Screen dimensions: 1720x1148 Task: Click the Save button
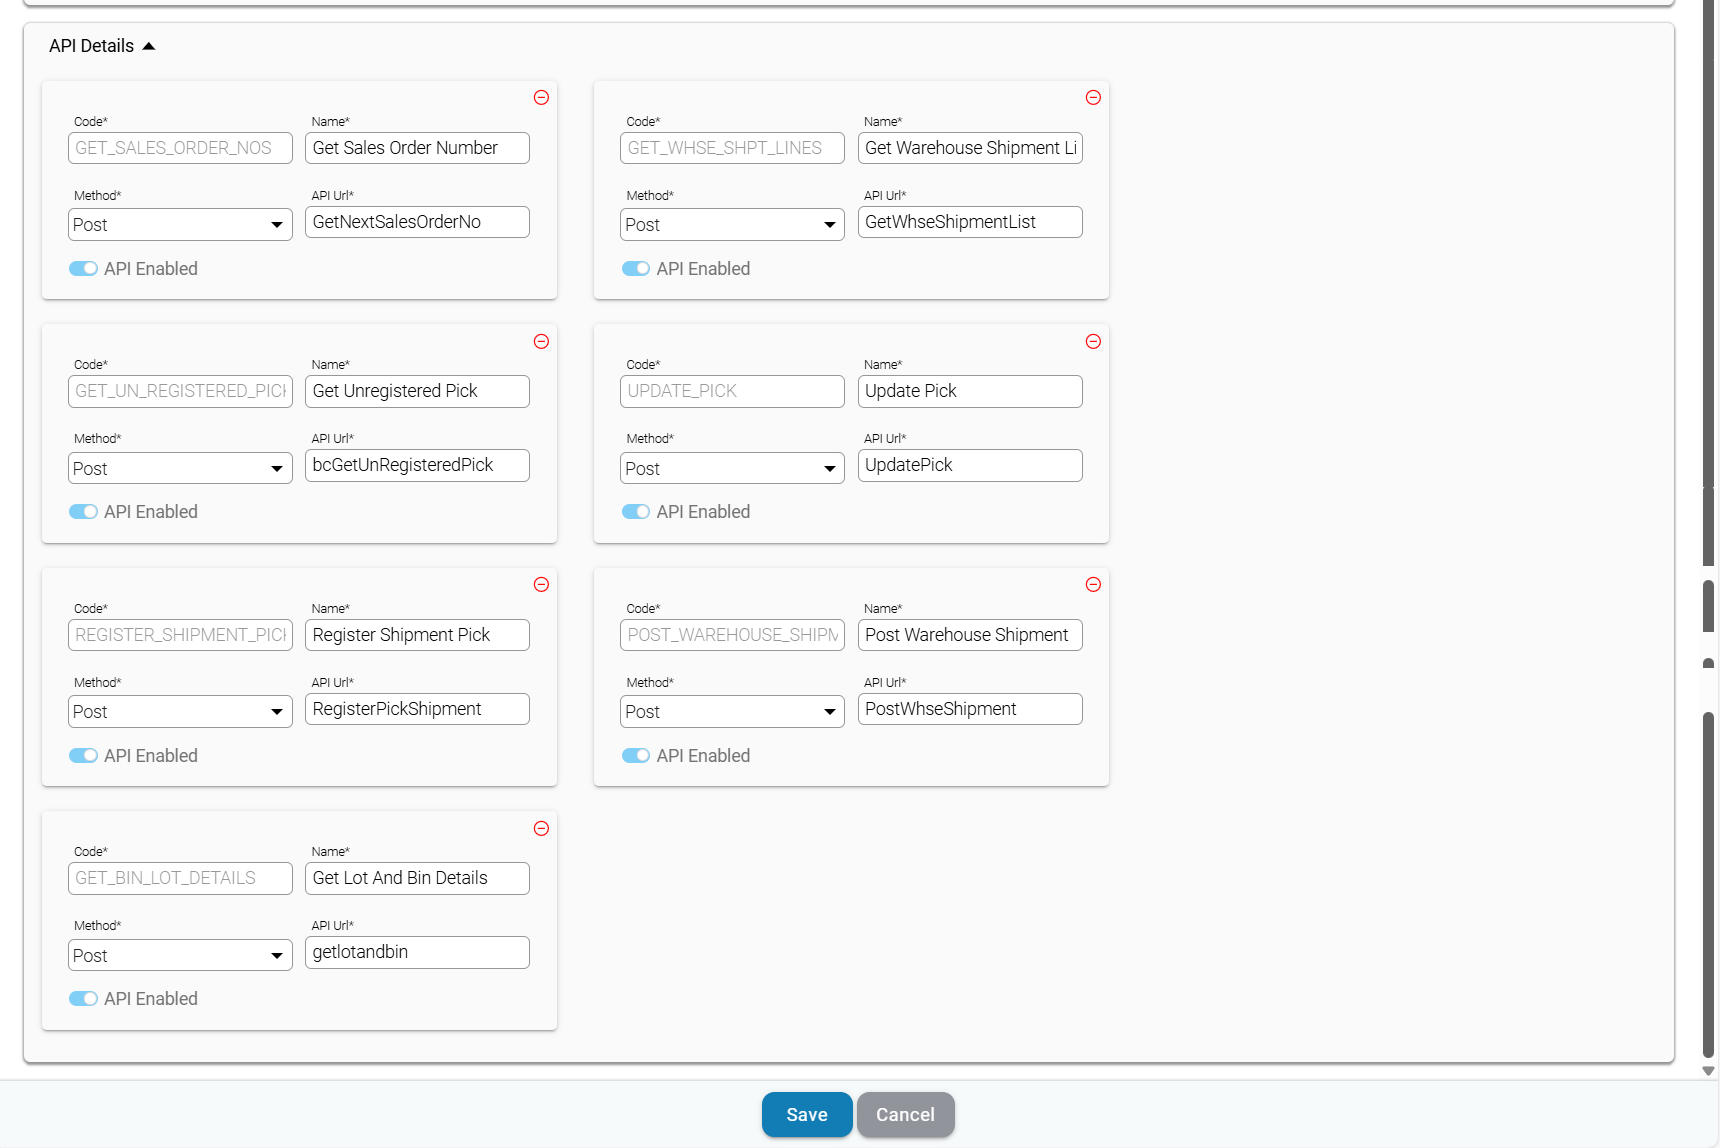[806, 1115]
